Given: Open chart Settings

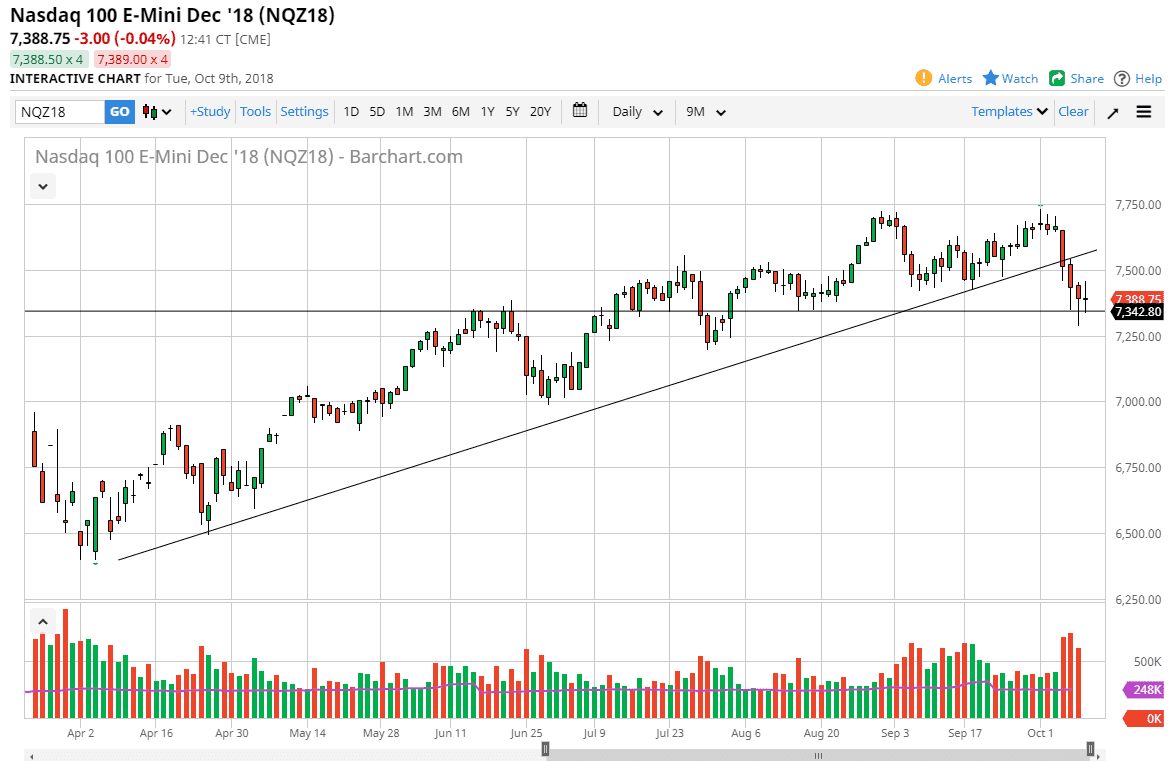Looking at the screenshot, I should [x=304, y=111].
